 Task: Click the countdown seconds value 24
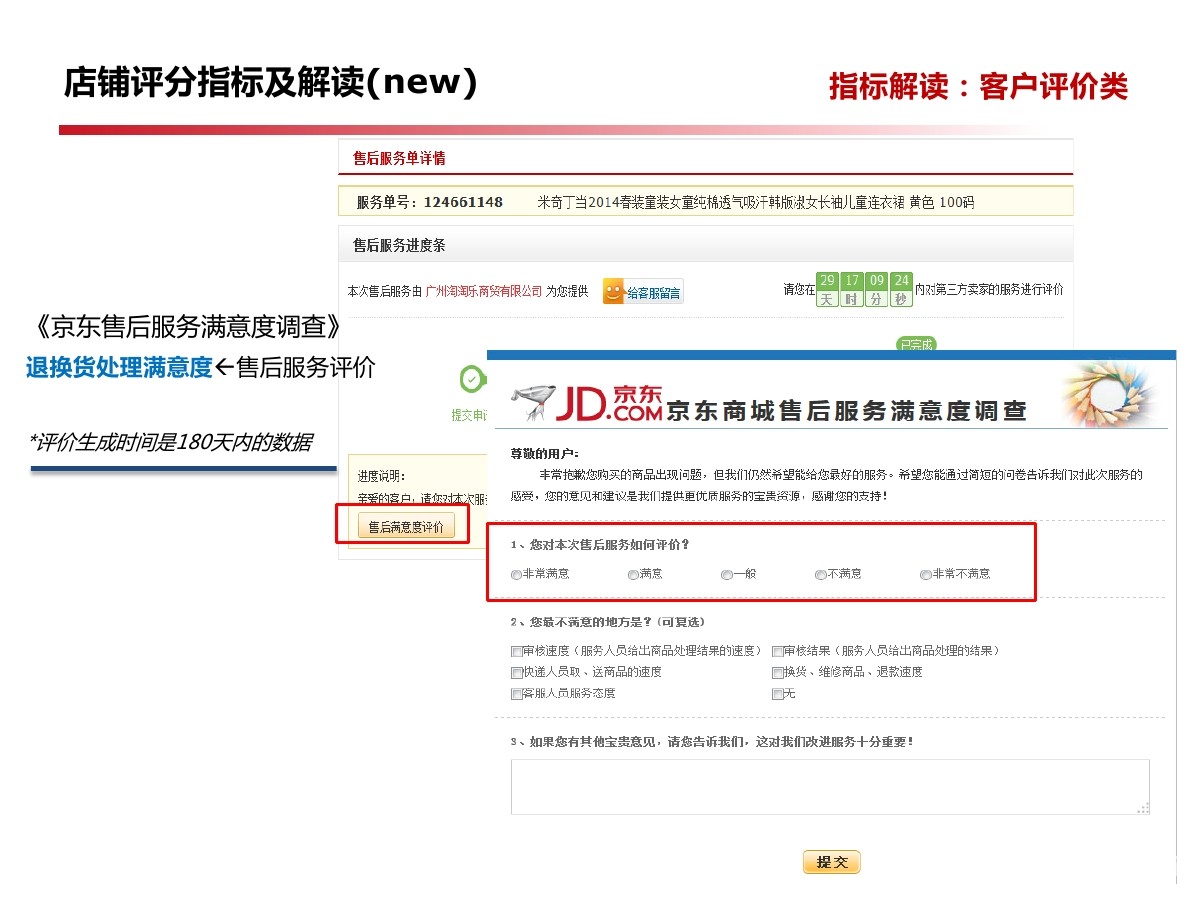[x=901, y=281]
